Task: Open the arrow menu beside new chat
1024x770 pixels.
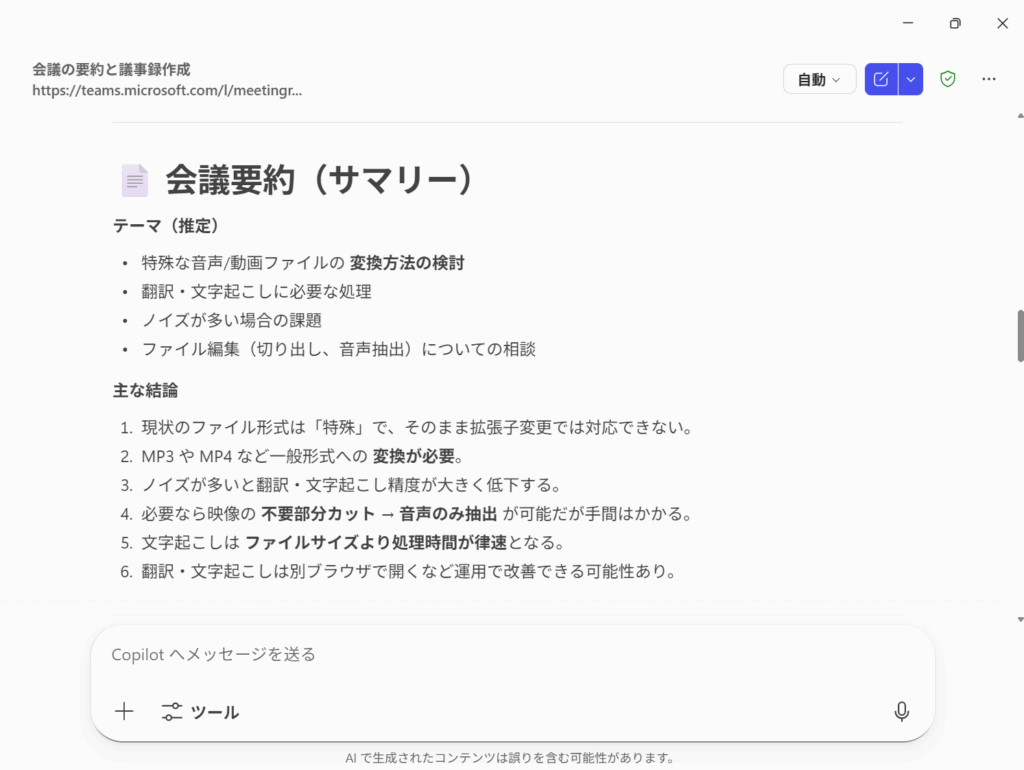Action: 910,79
